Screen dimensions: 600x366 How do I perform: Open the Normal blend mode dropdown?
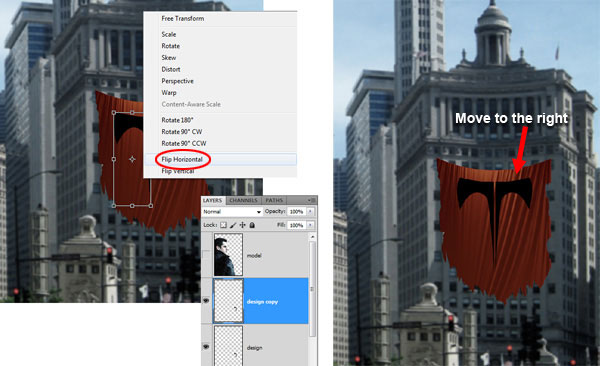(x=232, y=212)
